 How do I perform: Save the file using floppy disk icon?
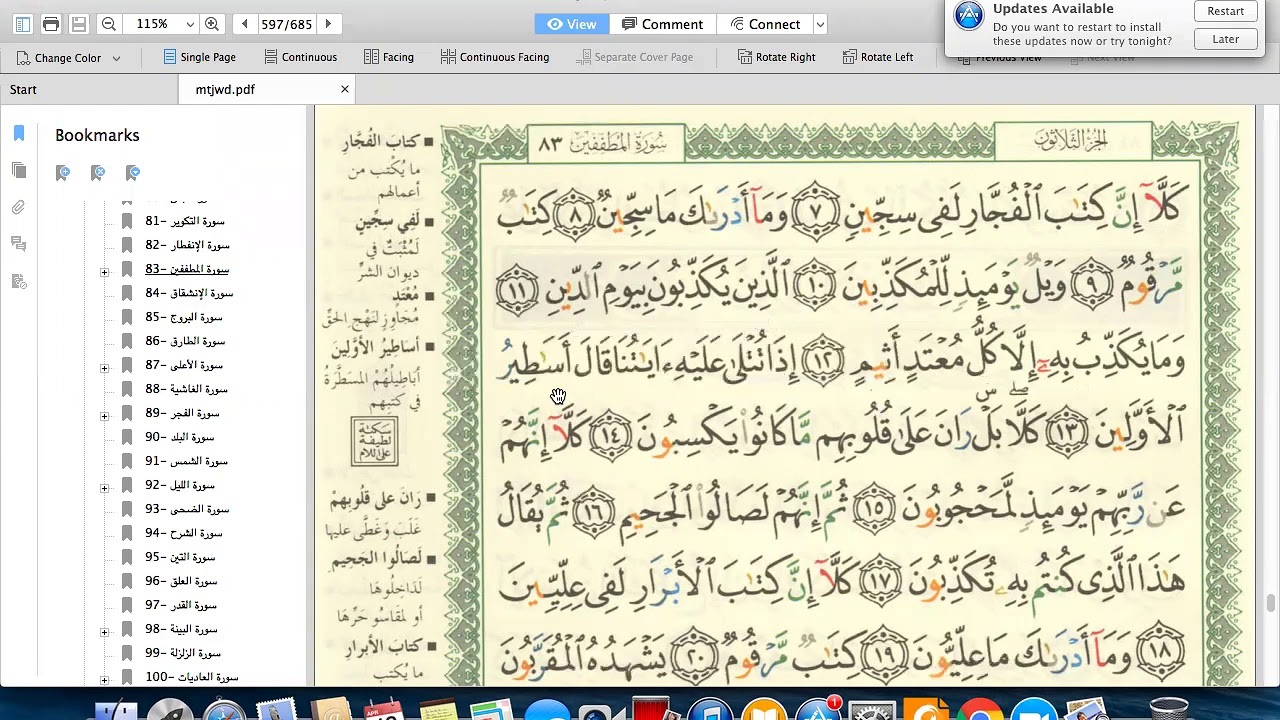[x=79, y=24]
